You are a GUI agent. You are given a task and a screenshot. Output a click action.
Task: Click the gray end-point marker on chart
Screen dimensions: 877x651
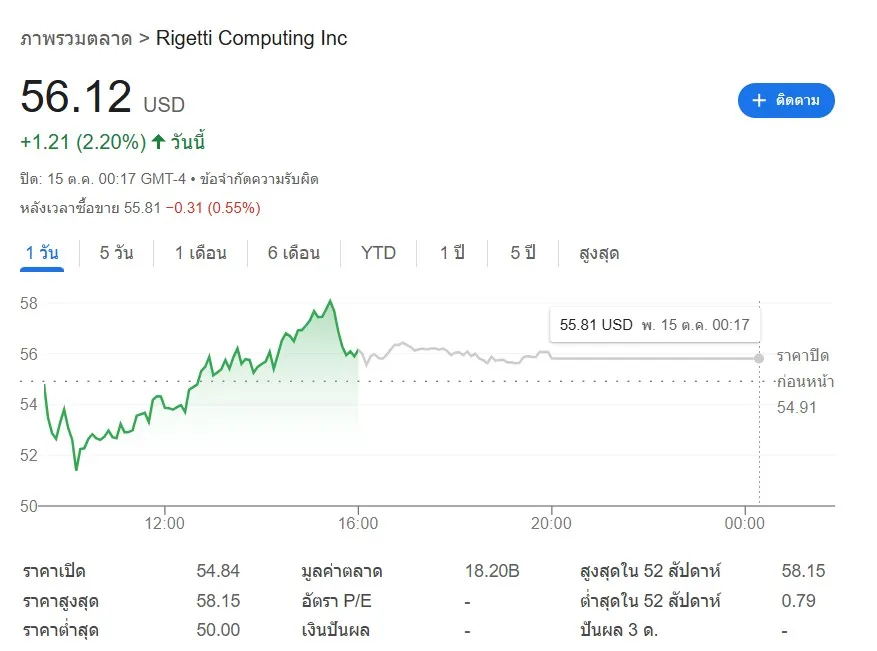click(759, 358)
